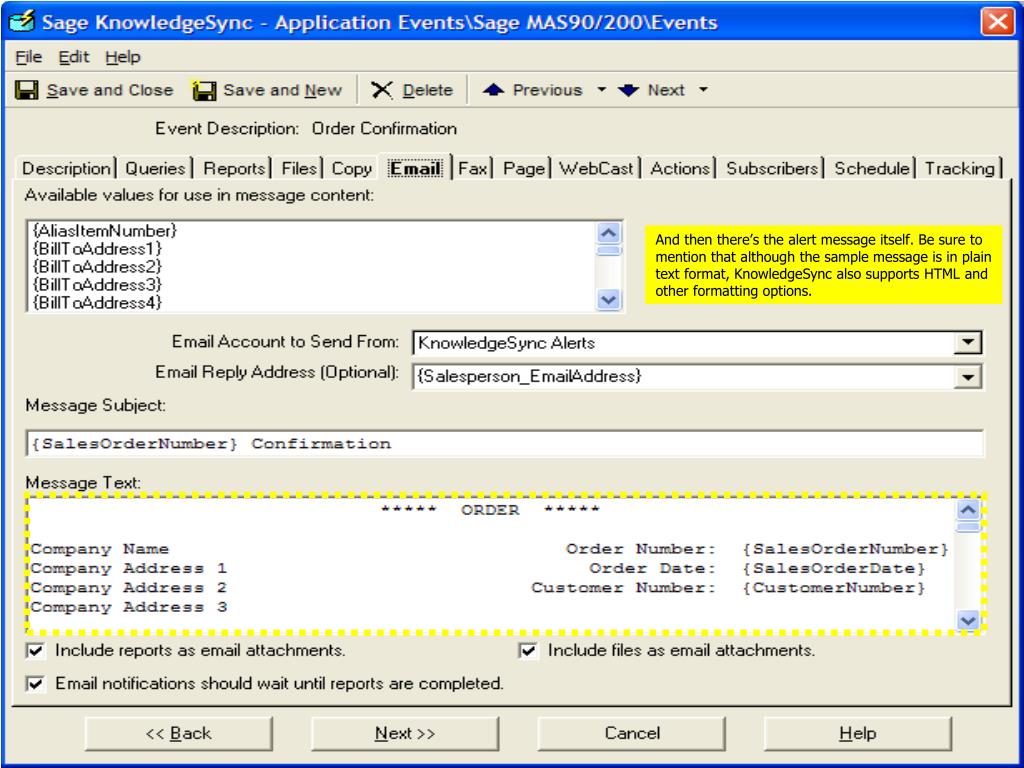1024x768 pixels.
Task: Click the Next >> button at bottom
Action: click(405, 733)
